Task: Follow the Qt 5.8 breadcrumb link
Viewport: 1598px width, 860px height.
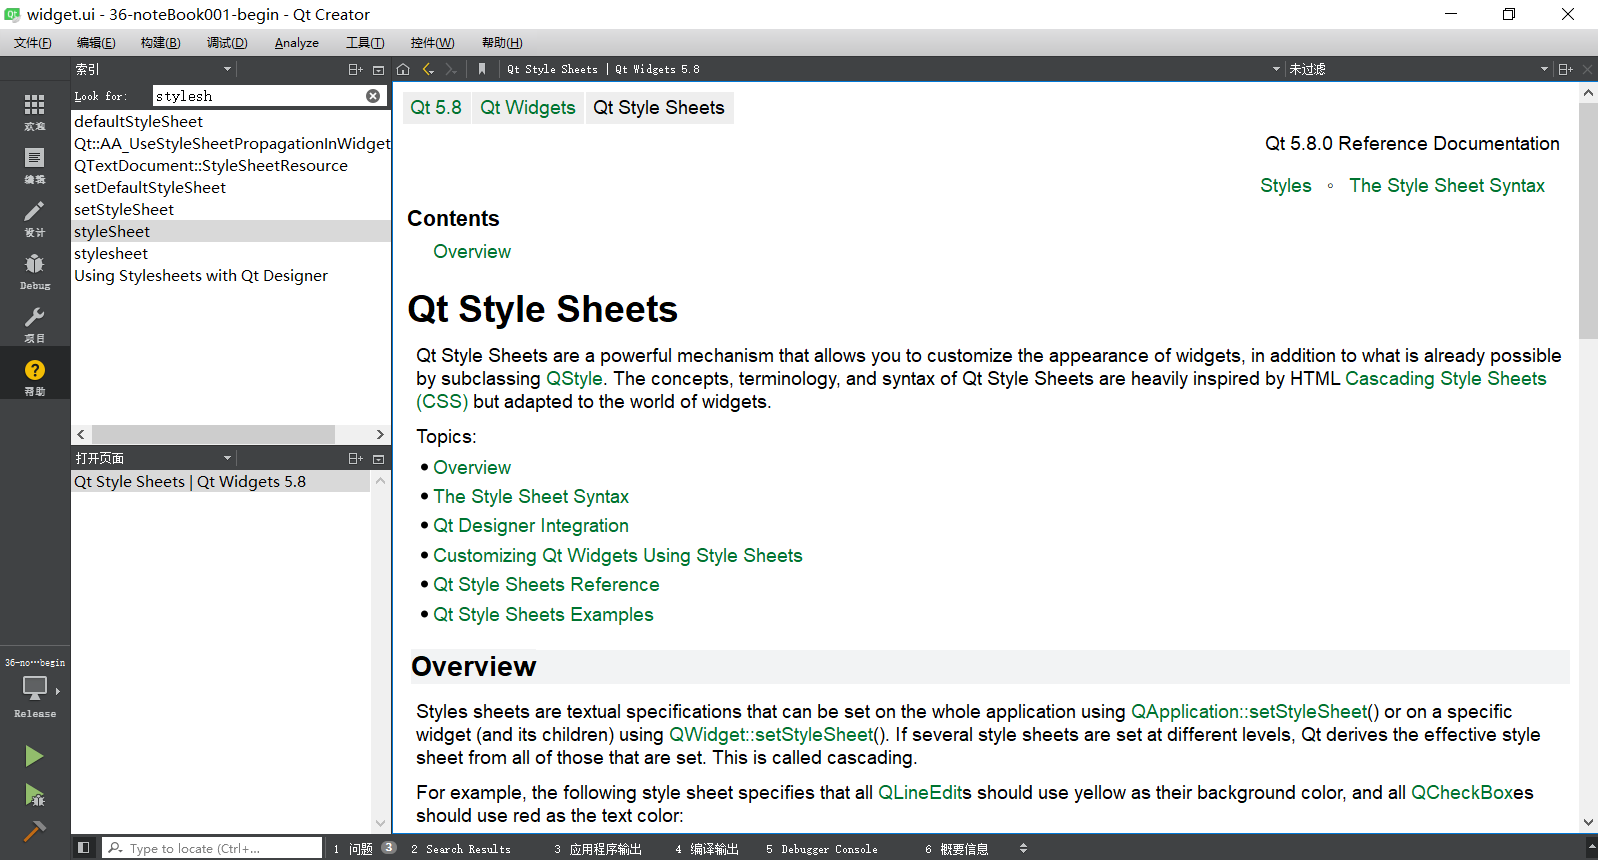Action: (436, 108)
